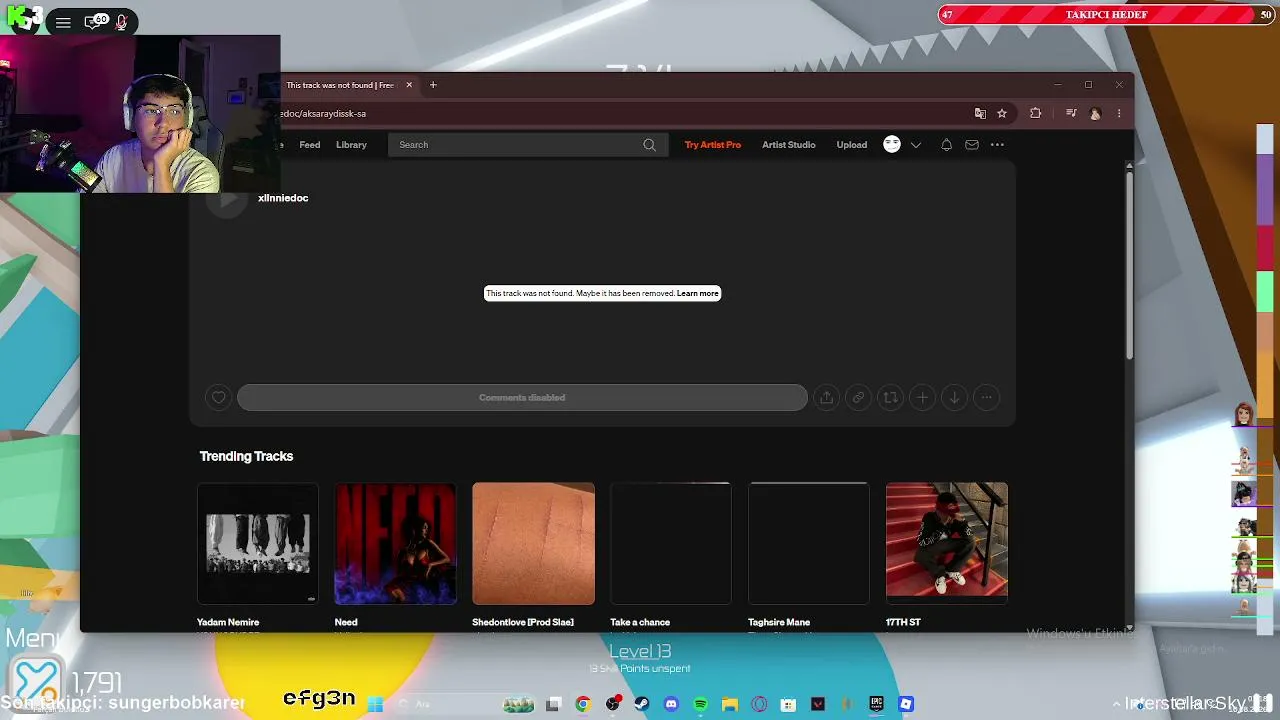The width and height of the screenshot is (1280, 720).
Task: Open a new browser tab
Action: point(433,85)
